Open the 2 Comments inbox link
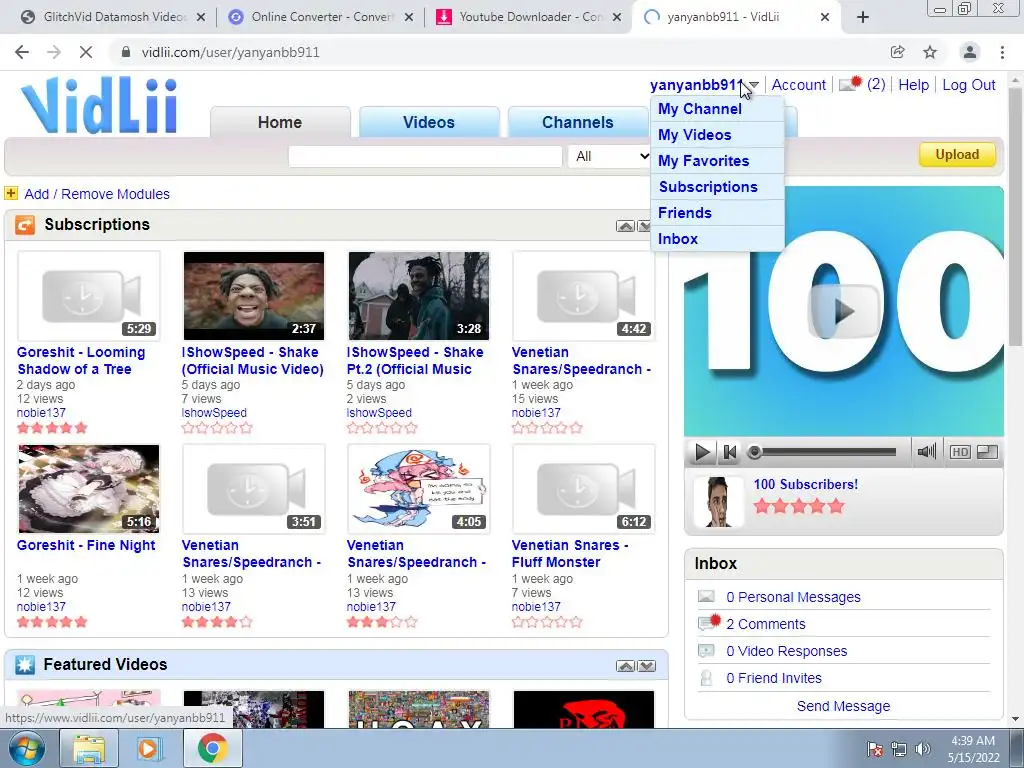Screen dimensions: 1024x768 point(765,624)
